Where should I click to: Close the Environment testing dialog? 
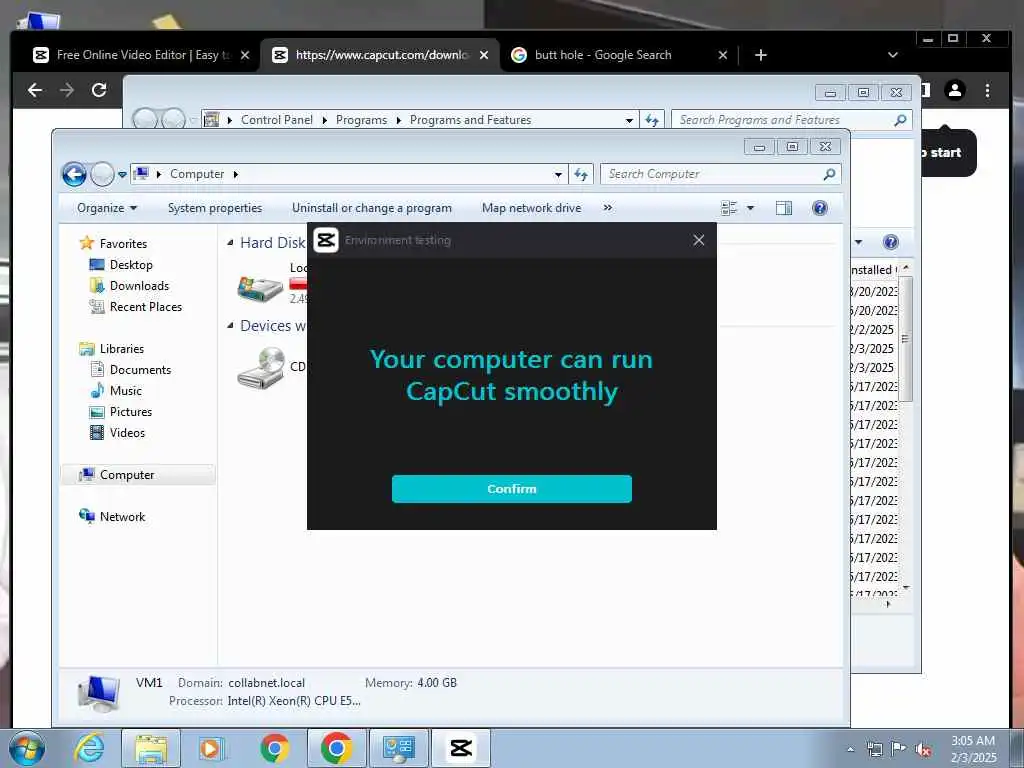click(x=699, y=240)
